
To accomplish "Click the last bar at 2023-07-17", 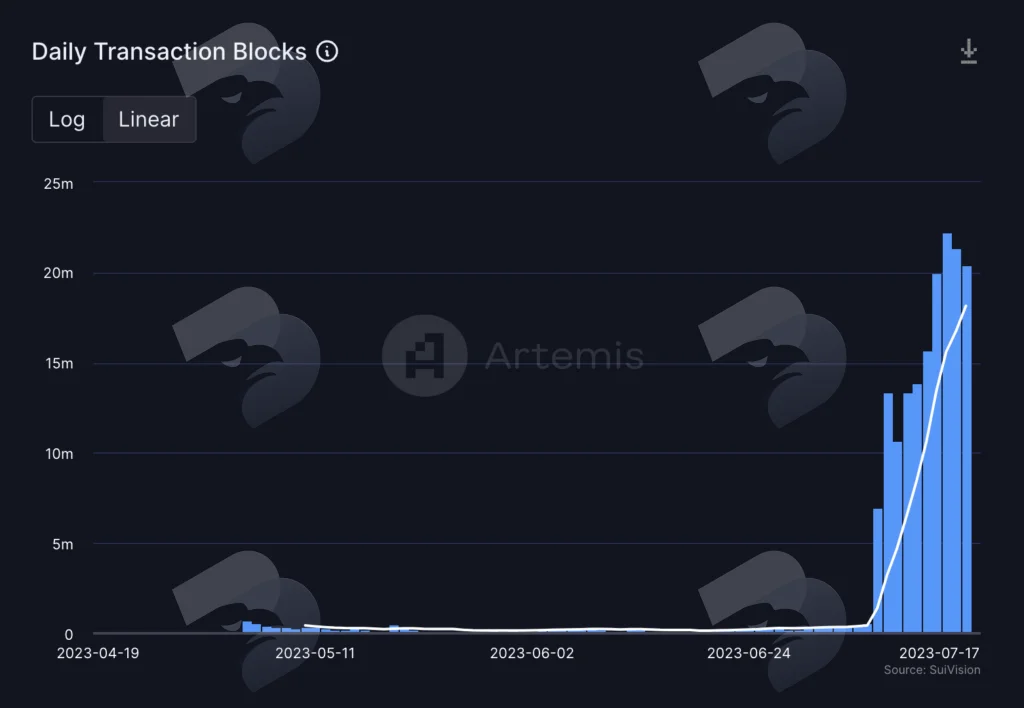I will coord(967,449).
